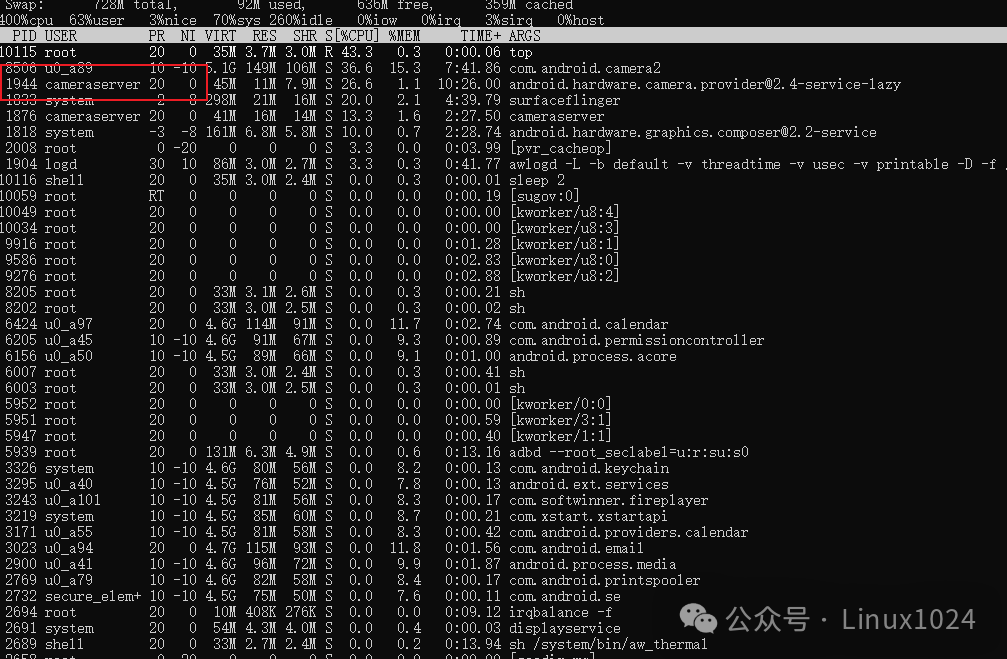Select the VIRT column header

220,36
